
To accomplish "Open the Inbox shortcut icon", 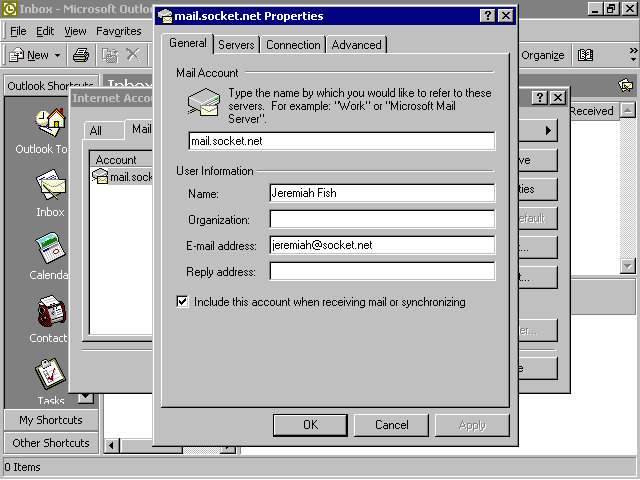I will [x=51, y=184].
